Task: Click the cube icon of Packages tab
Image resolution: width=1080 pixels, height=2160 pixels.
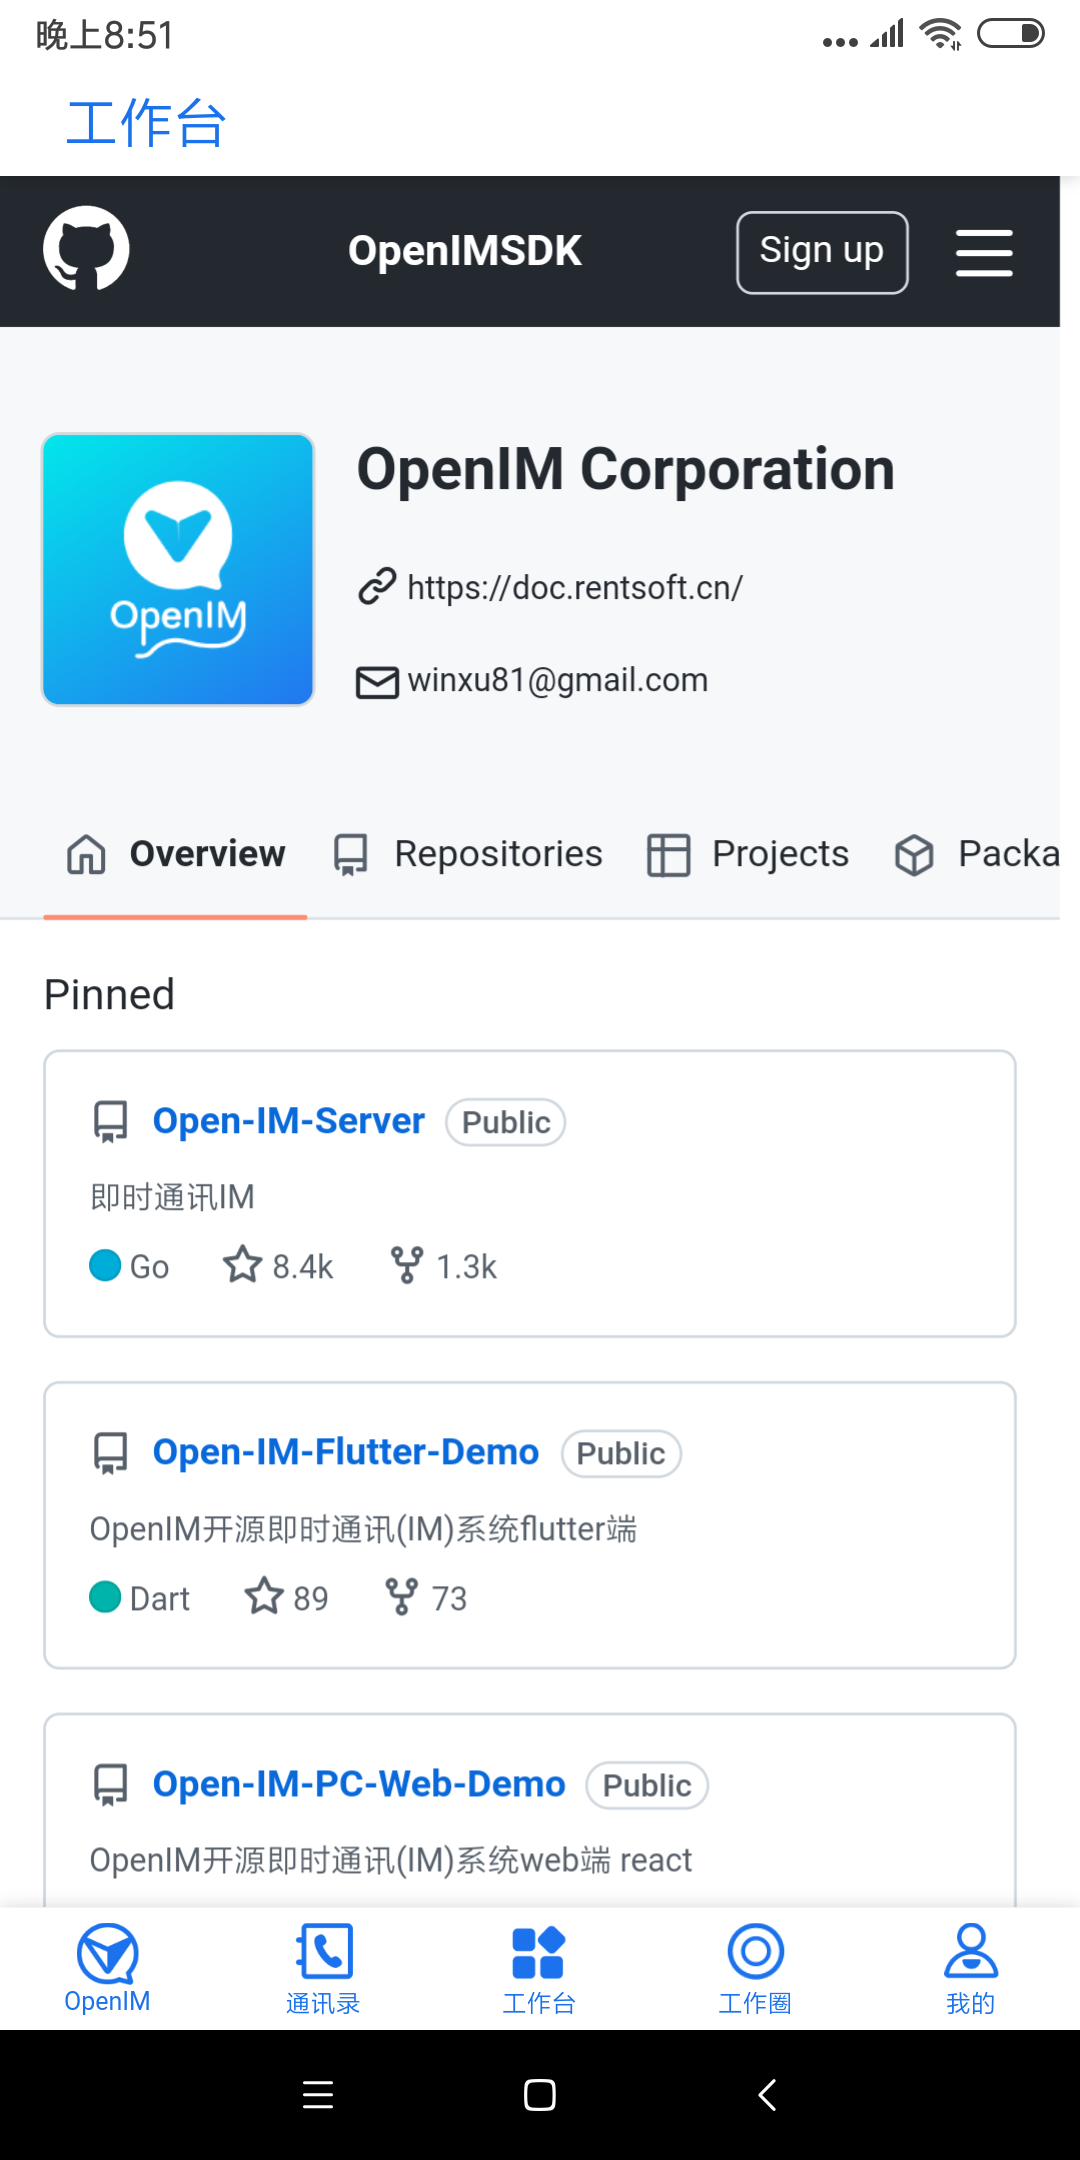Action: [x=914, y=856]
